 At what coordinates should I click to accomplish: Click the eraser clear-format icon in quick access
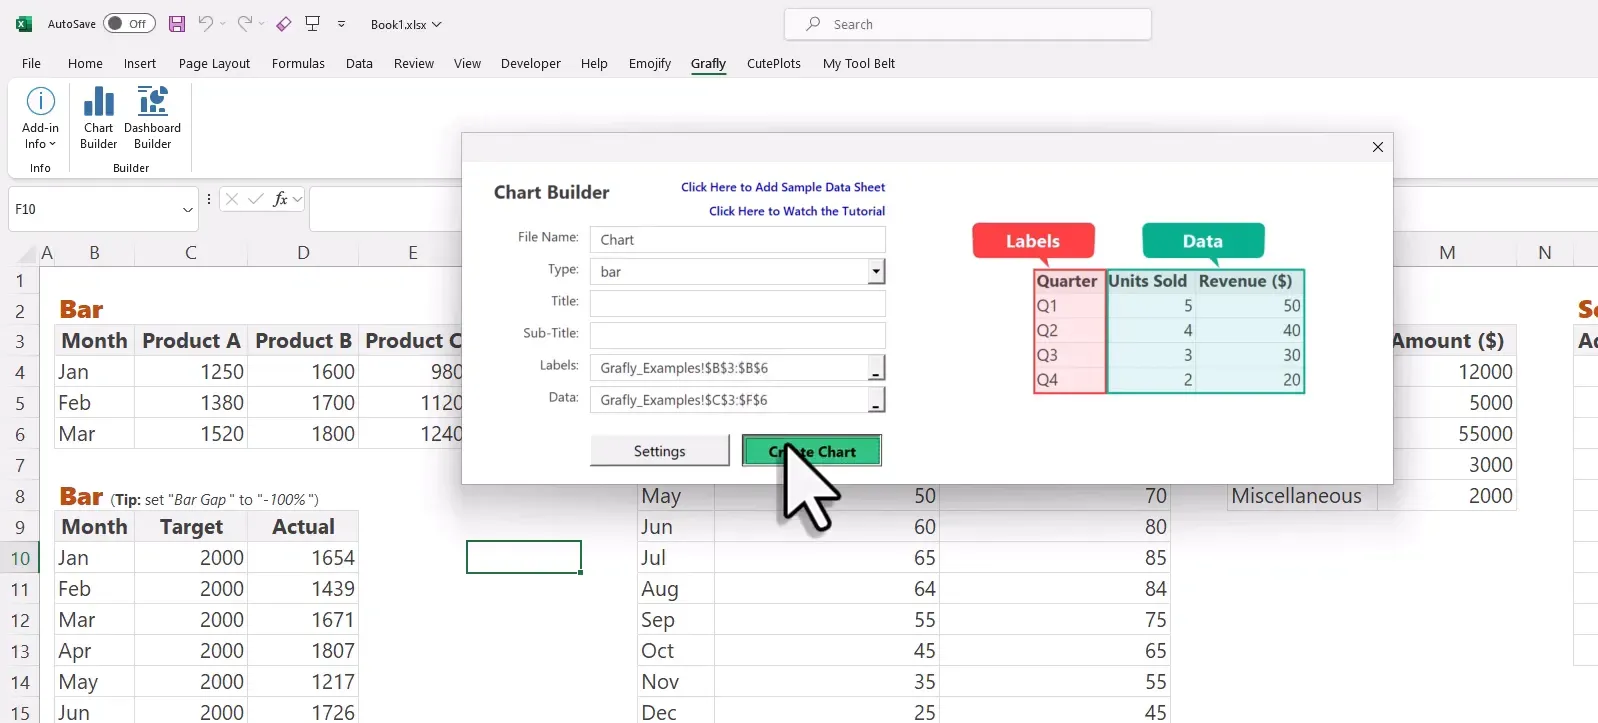tap(284, 24)
